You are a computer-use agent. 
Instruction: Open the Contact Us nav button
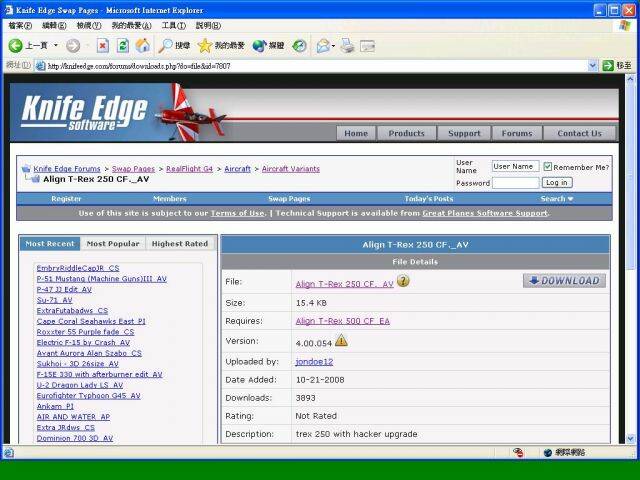pyautogui.click(x=580, y=133)
